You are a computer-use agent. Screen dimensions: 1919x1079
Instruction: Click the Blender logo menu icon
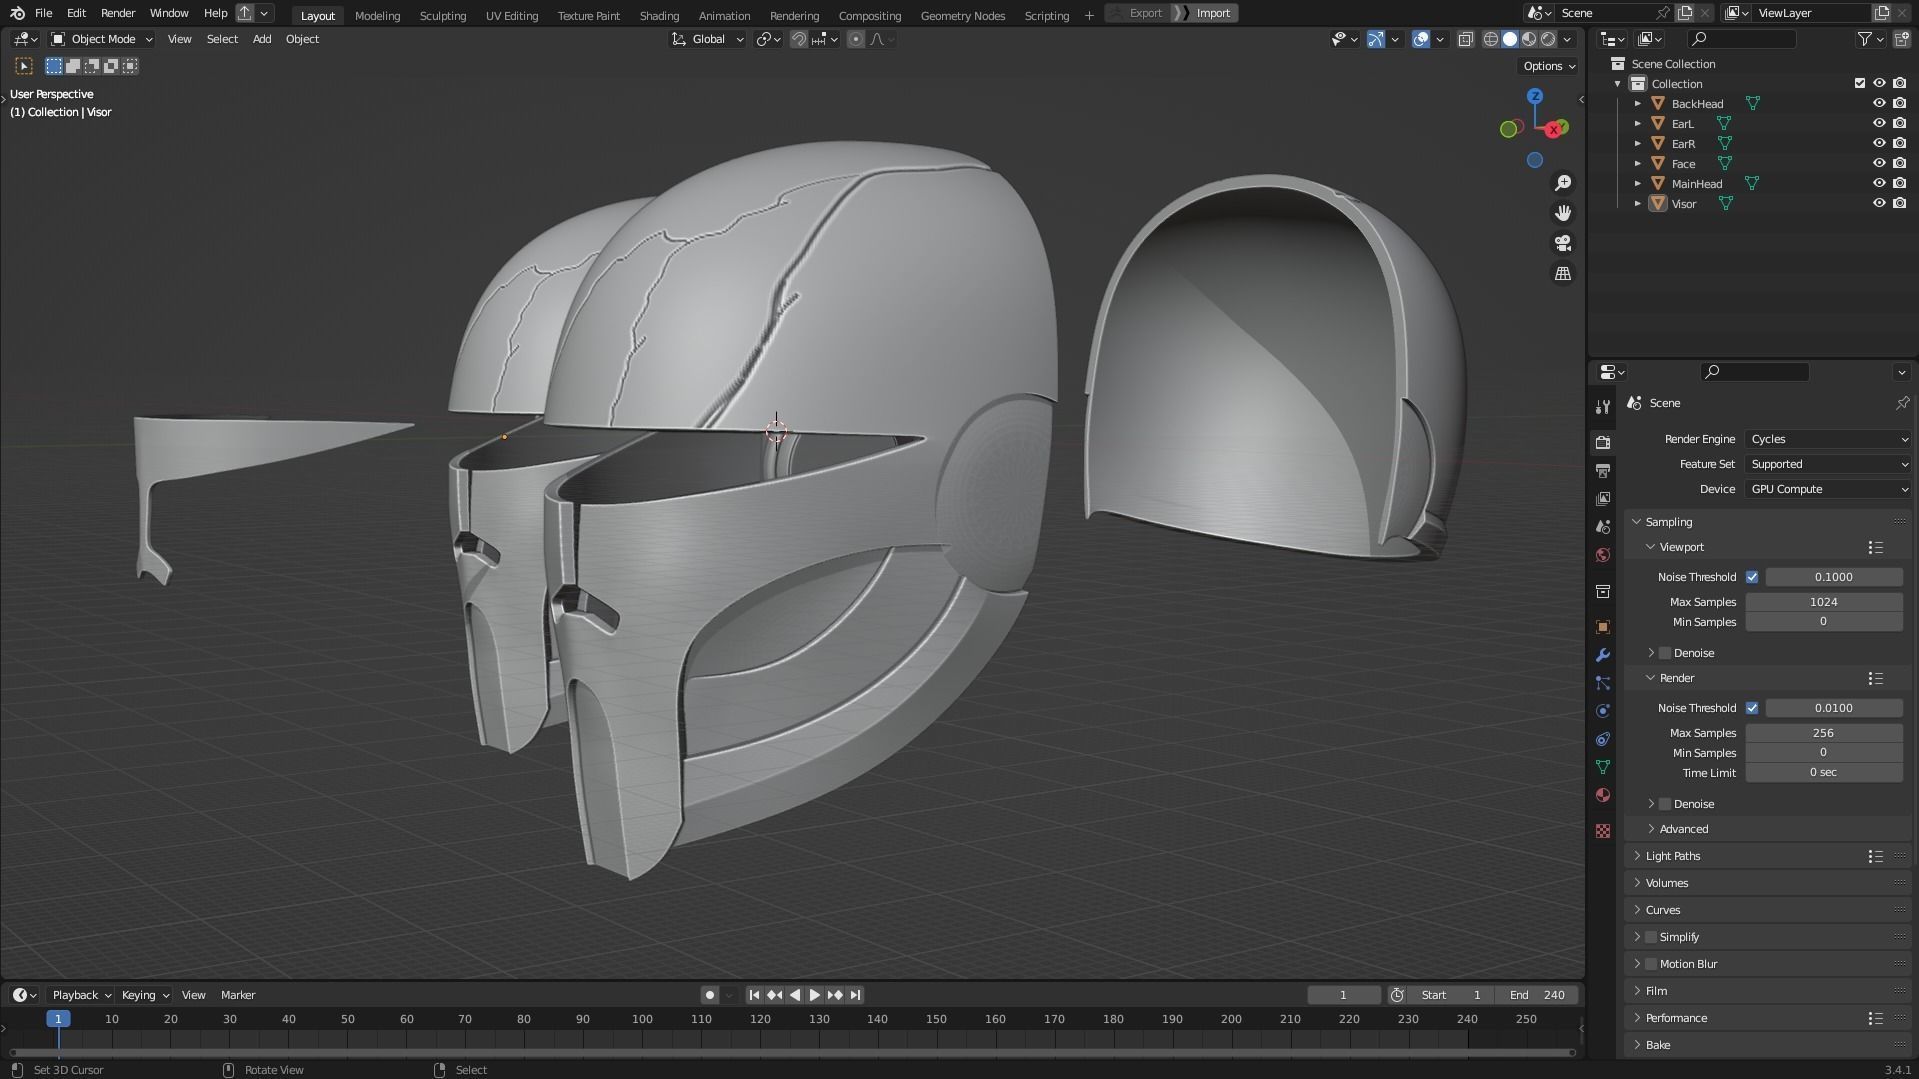click(x=17, y=13)
